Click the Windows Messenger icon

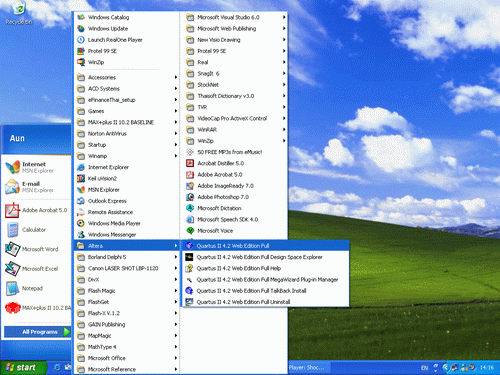pyautogui.click(x=81, y=235)
